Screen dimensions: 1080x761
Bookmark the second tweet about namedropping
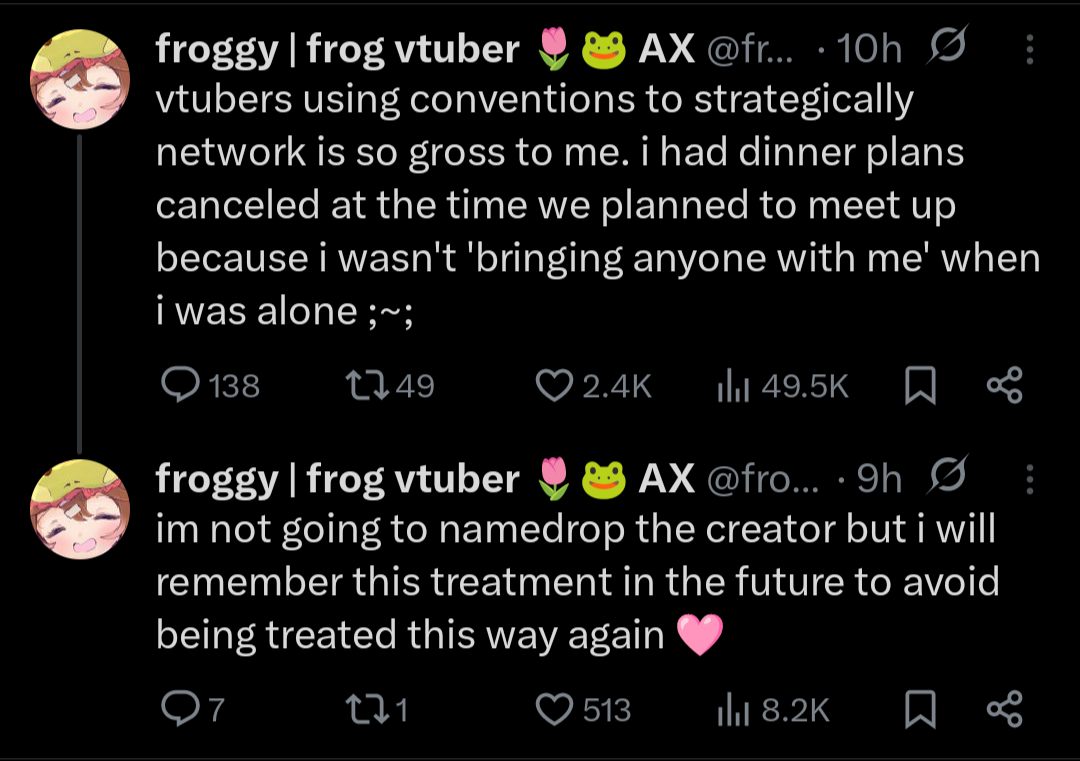[x=917, y=710]
